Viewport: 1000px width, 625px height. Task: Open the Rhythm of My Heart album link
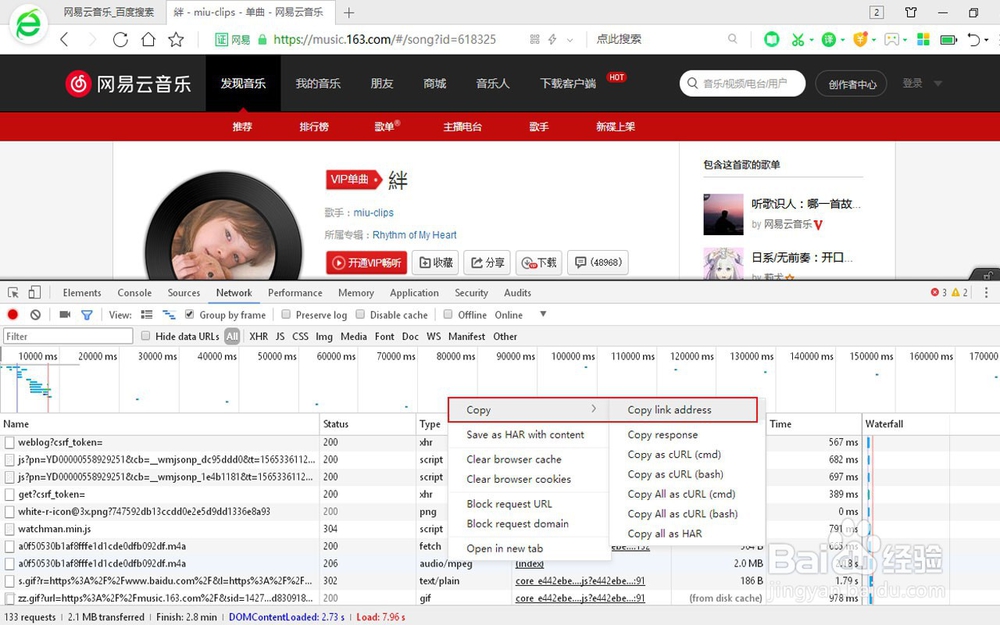pos(415,235)
